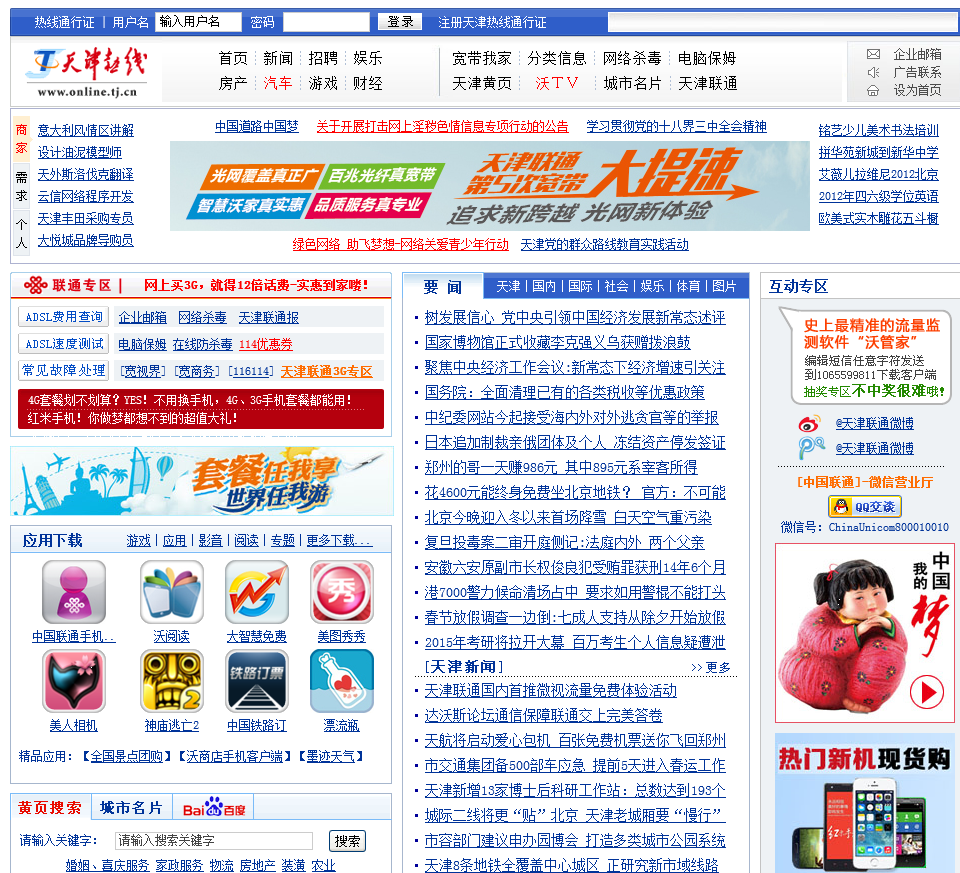Open the 汽车 navigation item
This screenshot has width=960, height=873.
point(278,83)
